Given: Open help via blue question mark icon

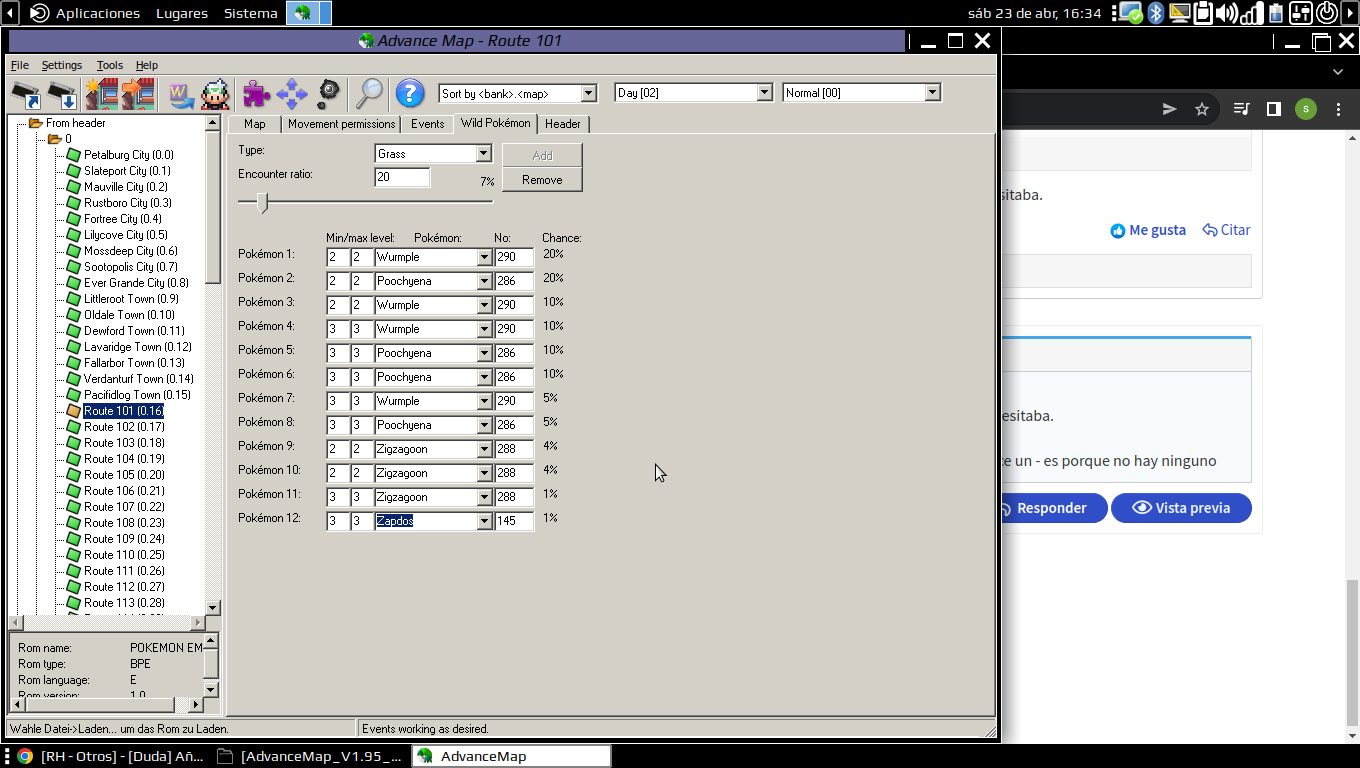Looking at the screenshot, I should tap(409, 93).
